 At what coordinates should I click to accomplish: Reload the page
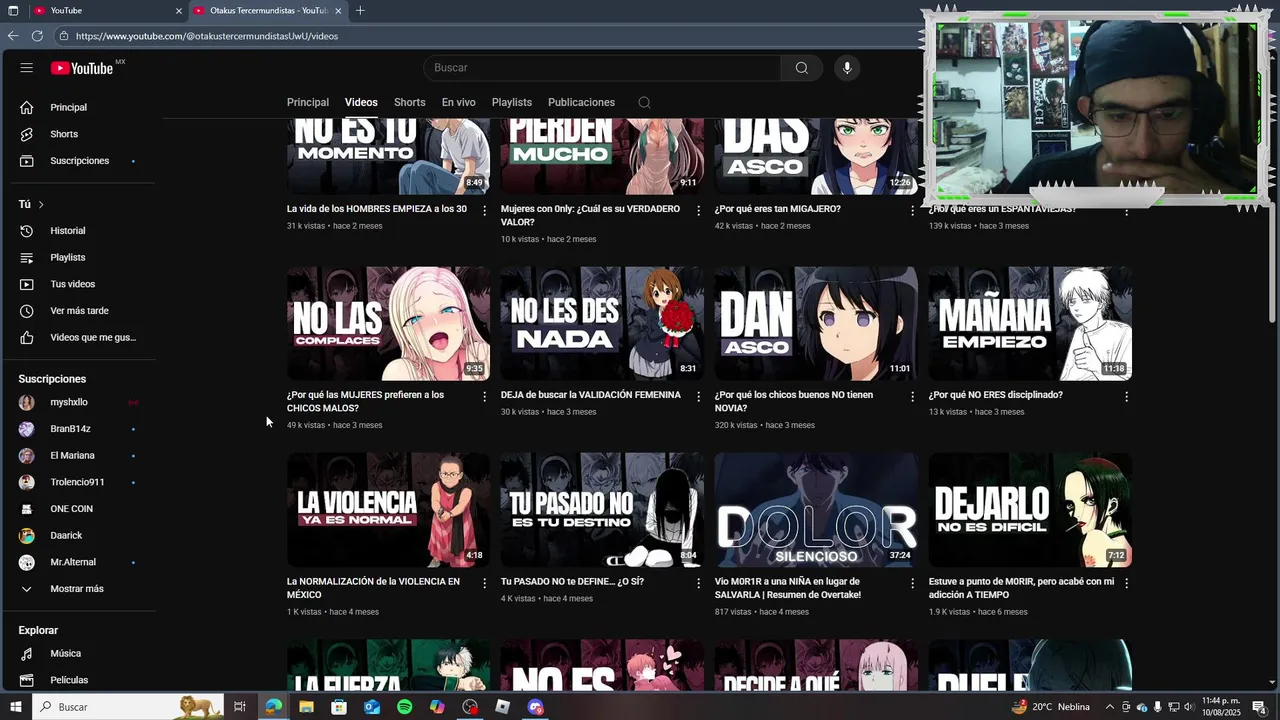(x=37, y=36)
